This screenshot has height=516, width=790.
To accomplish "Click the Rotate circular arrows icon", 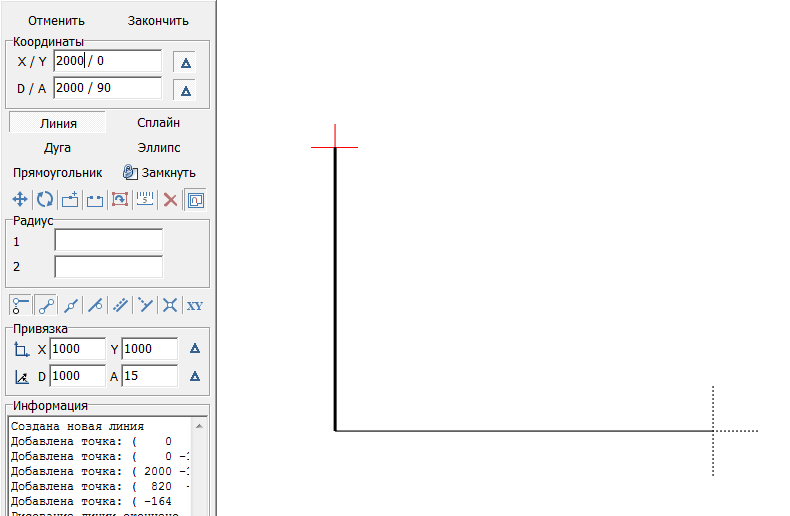I will (x=45, y=200).
